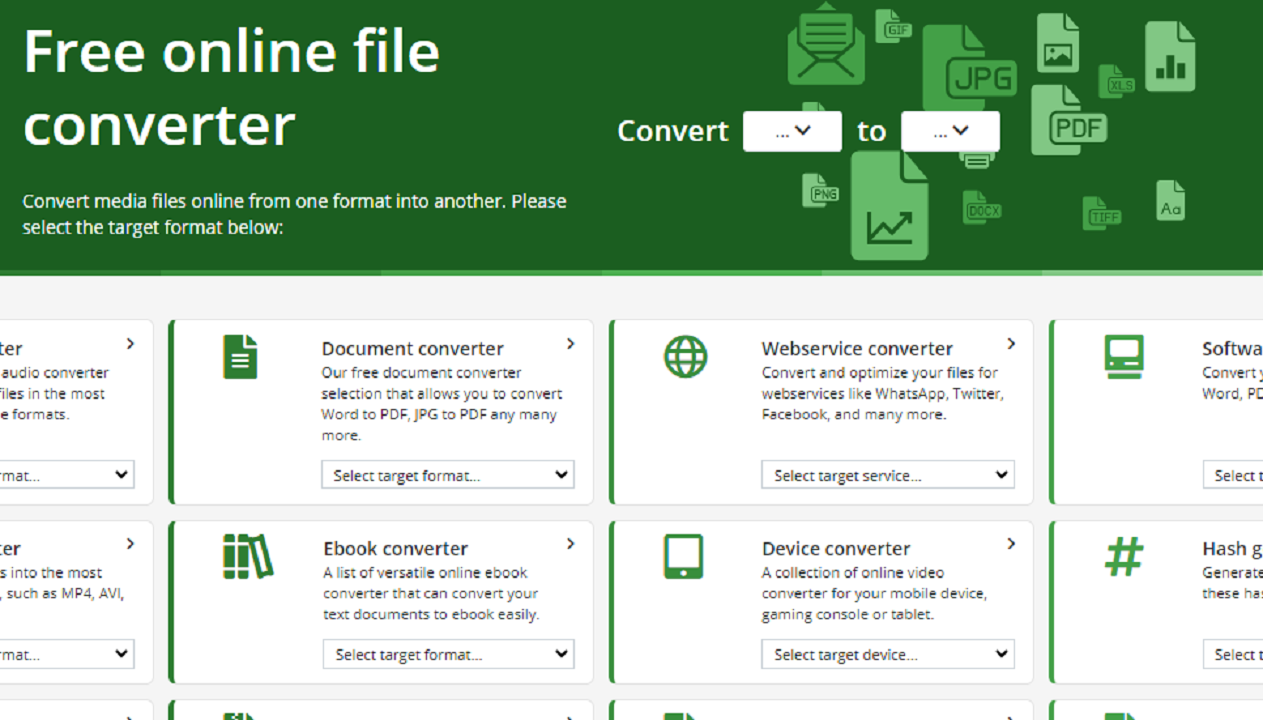
Task: Open Document converter 'Select target format' dropdown
Action: point(448,475)
